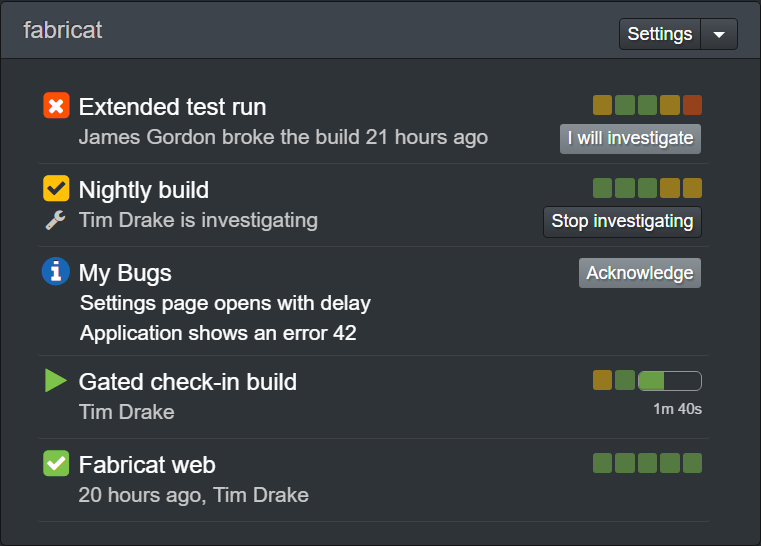Click the fabricat project title in the header

pos(63,30)
